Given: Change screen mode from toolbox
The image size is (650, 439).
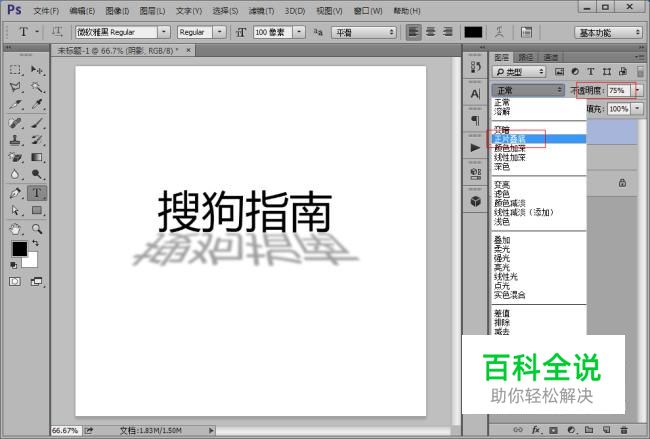Looking at the screenshot, I should pos(36,282).
